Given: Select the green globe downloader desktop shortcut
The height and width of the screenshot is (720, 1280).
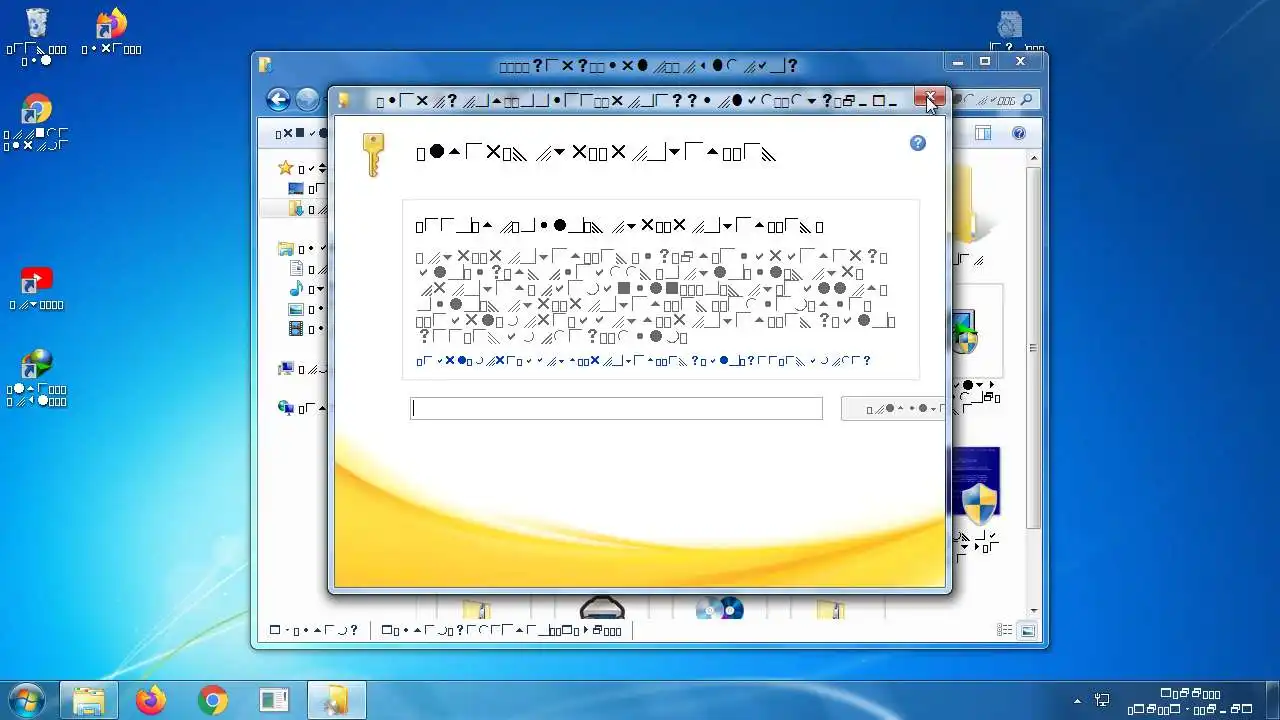Looking at the screenshot, I should pyautogui.click(x=36, y=365).
